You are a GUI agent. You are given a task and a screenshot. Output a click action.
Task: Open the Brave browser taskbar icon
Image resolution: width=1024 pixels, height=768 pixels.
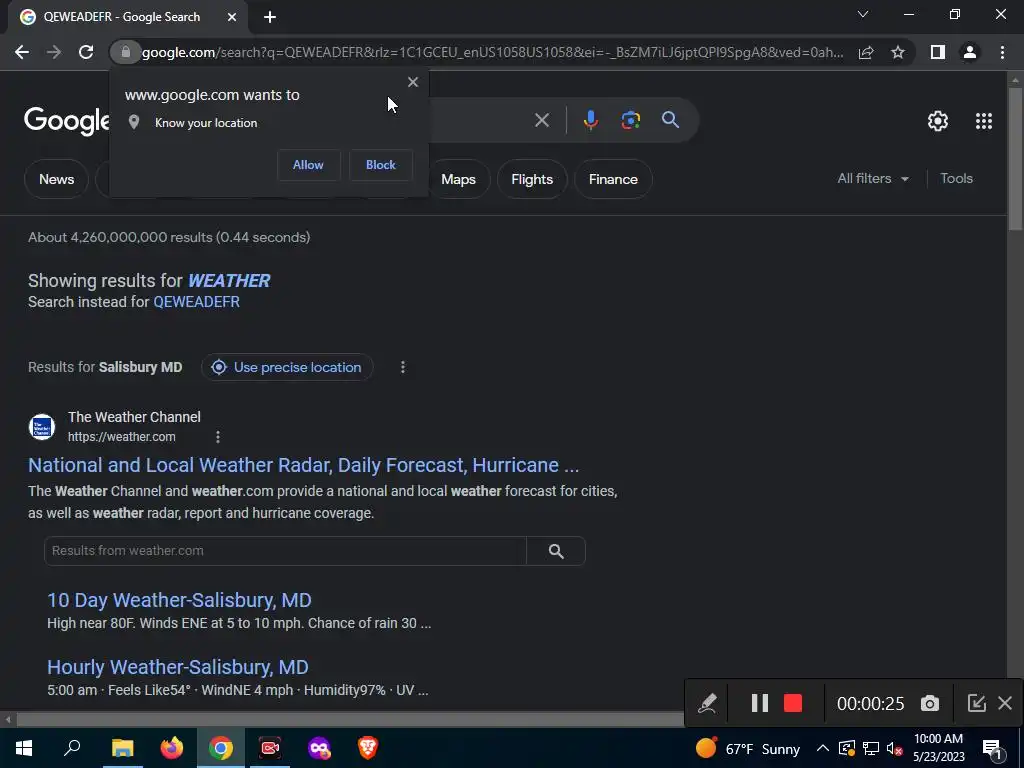coord(368,748)
